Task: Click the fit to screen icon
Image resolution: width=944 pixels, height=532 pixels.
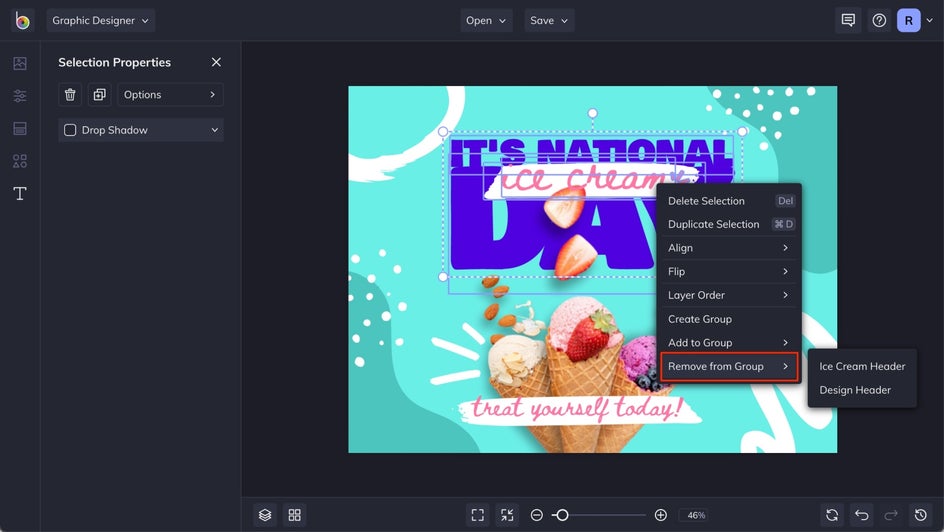Action: [477, 515]
